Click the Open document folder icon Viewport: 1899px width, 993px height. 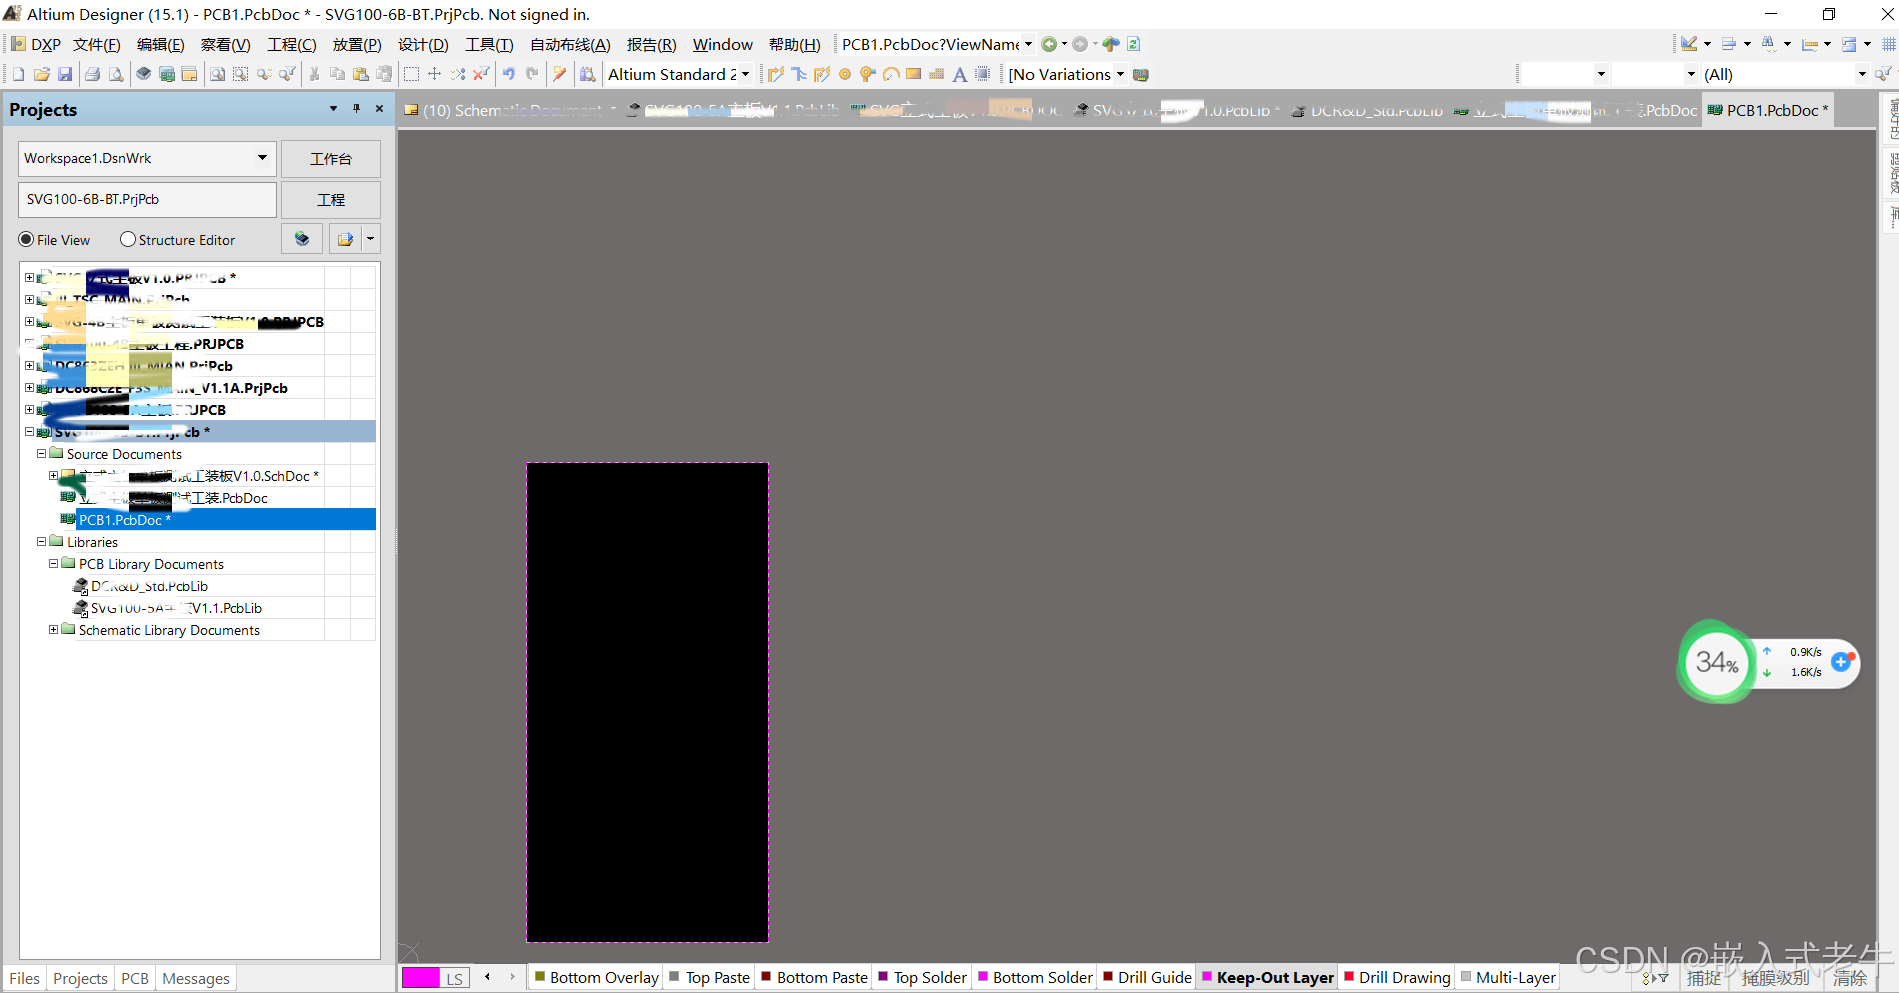tap(42, 74)
